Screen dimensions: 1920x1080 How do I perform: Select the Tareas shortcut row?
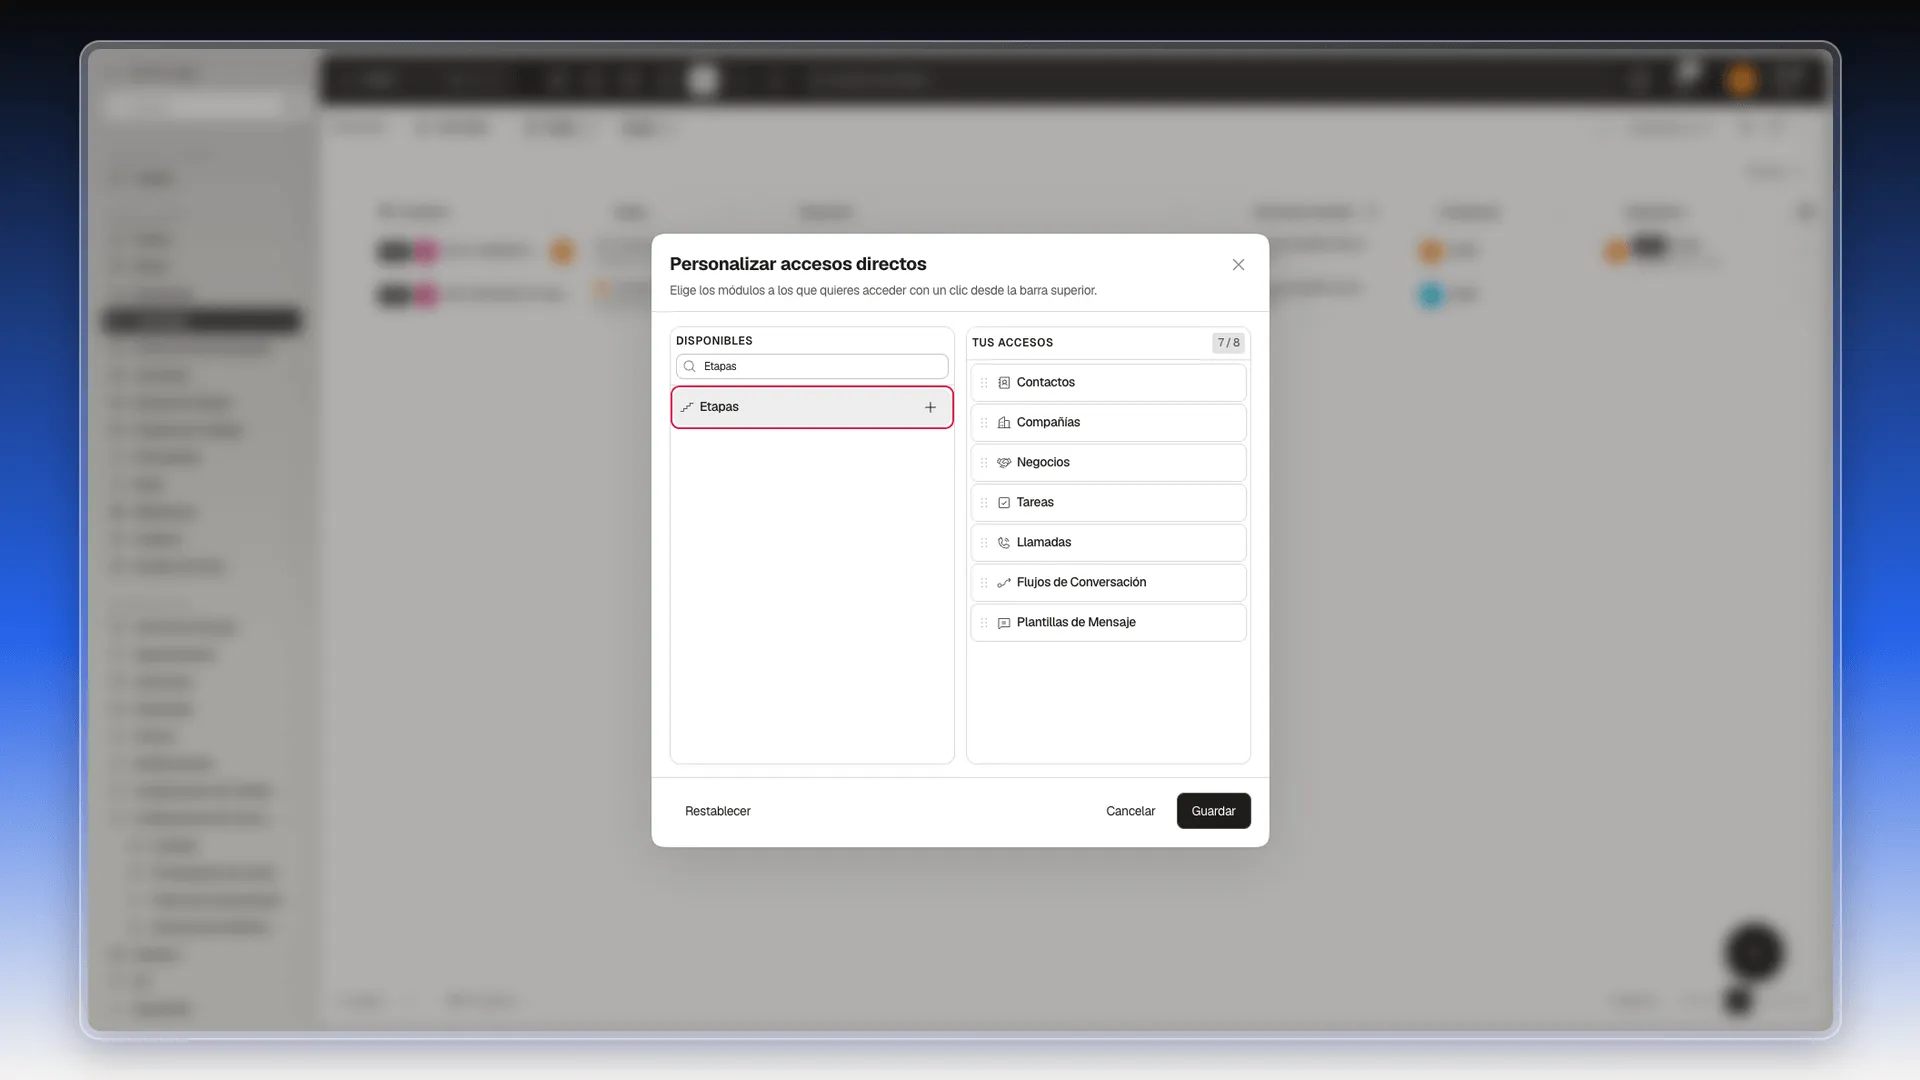coord(1108,502)
